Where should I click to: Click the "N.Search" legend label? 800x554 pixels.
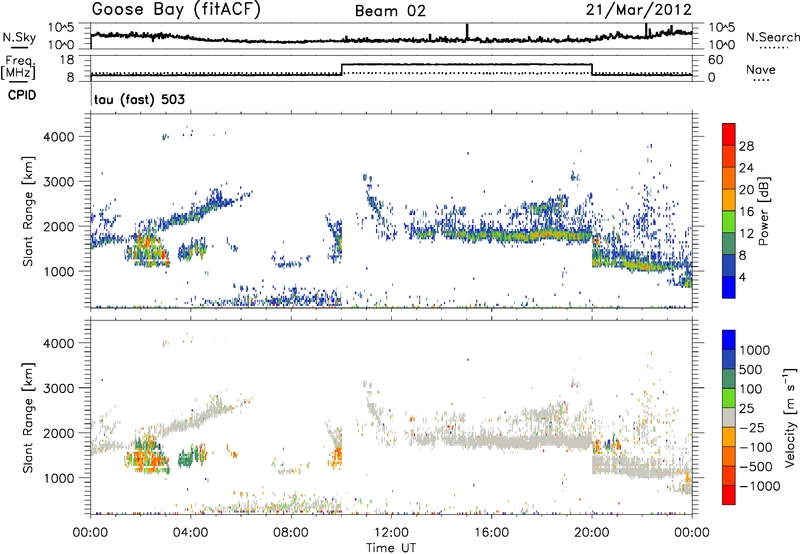(772, 37)
